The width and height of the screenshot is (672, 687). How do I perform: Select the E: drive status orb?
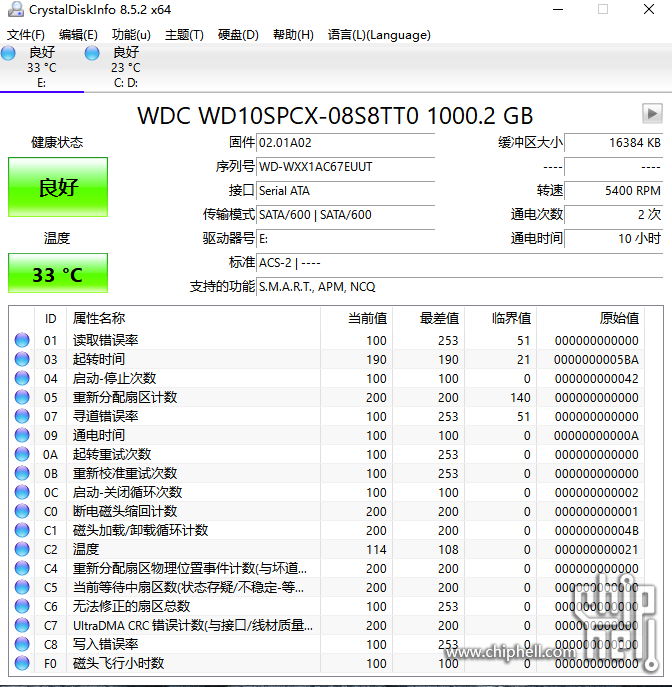click(8, 53)
